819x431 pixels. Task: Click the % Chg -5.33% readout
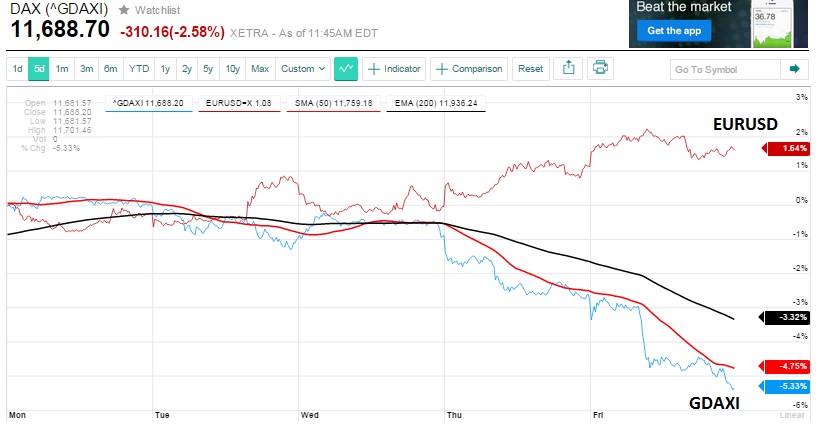coord(51,148)
